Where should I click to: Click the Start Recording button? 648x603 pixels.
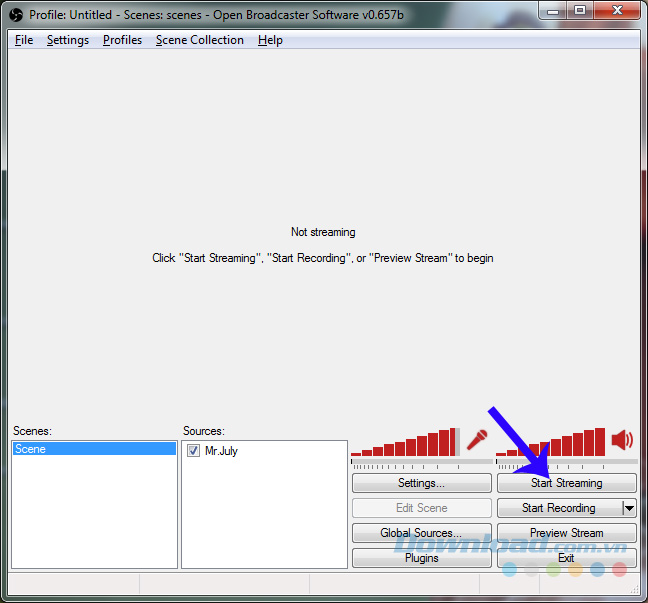coord(560,508)
